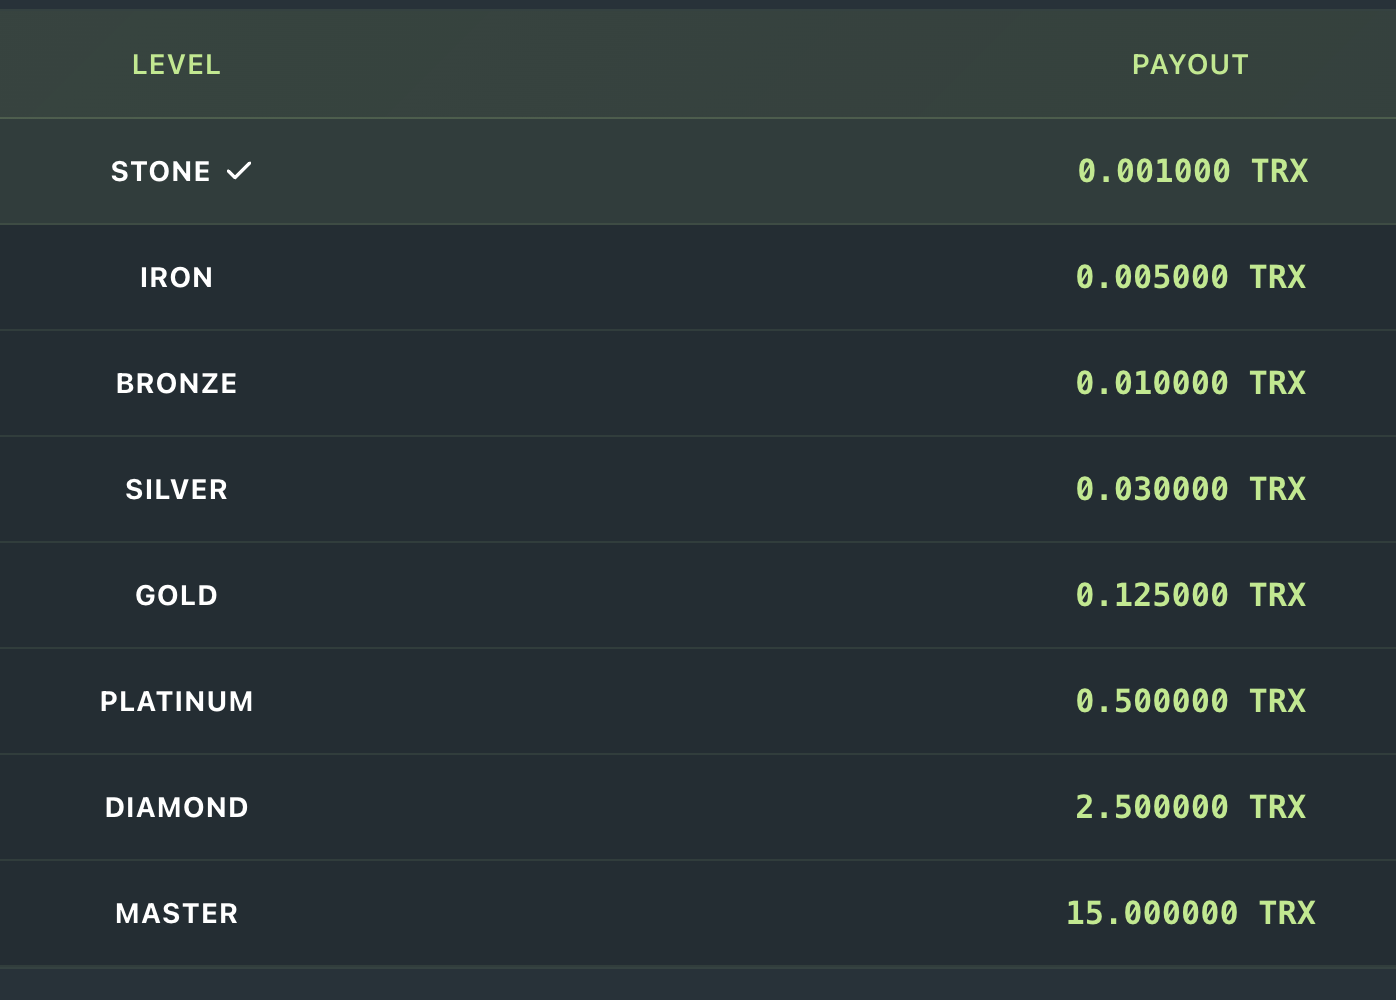This screenshot has height=1000, width=1396.
Task: Select the GOLD level label
Action: [177, 596]
